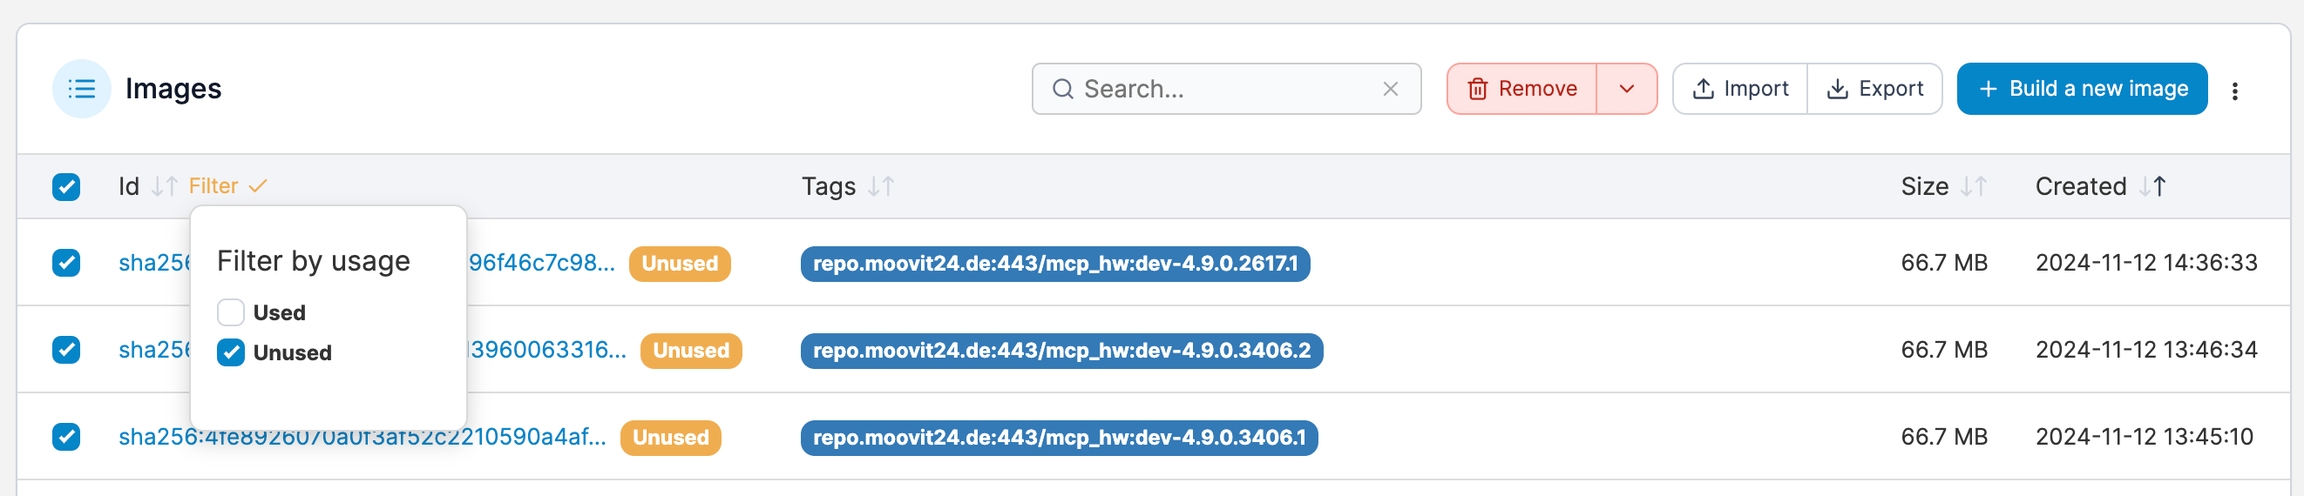Deselect the dev-4.9.0.2617.1 image row
Image resolution: width=2304 pixels, height=496 pixels.
pyautogui.click(x=66, y=263)
